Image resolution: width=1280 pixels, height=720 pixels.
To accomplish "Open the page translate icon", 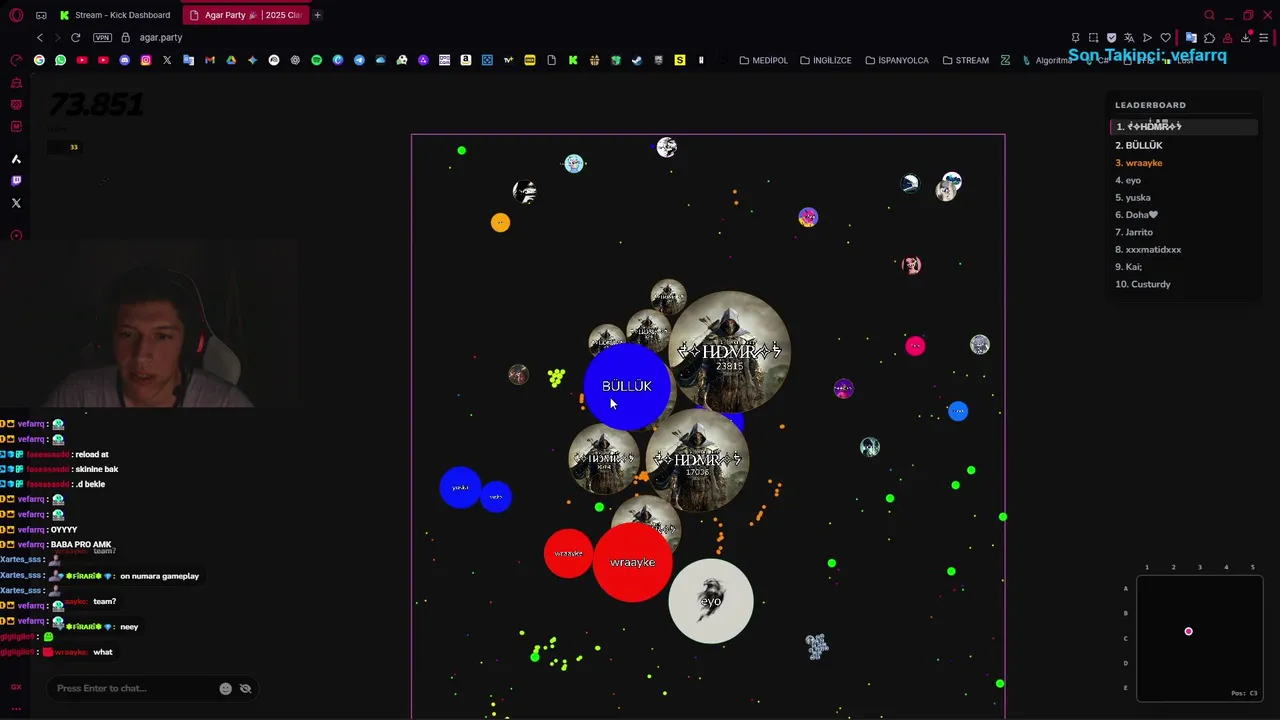I will click(1129, 37).
